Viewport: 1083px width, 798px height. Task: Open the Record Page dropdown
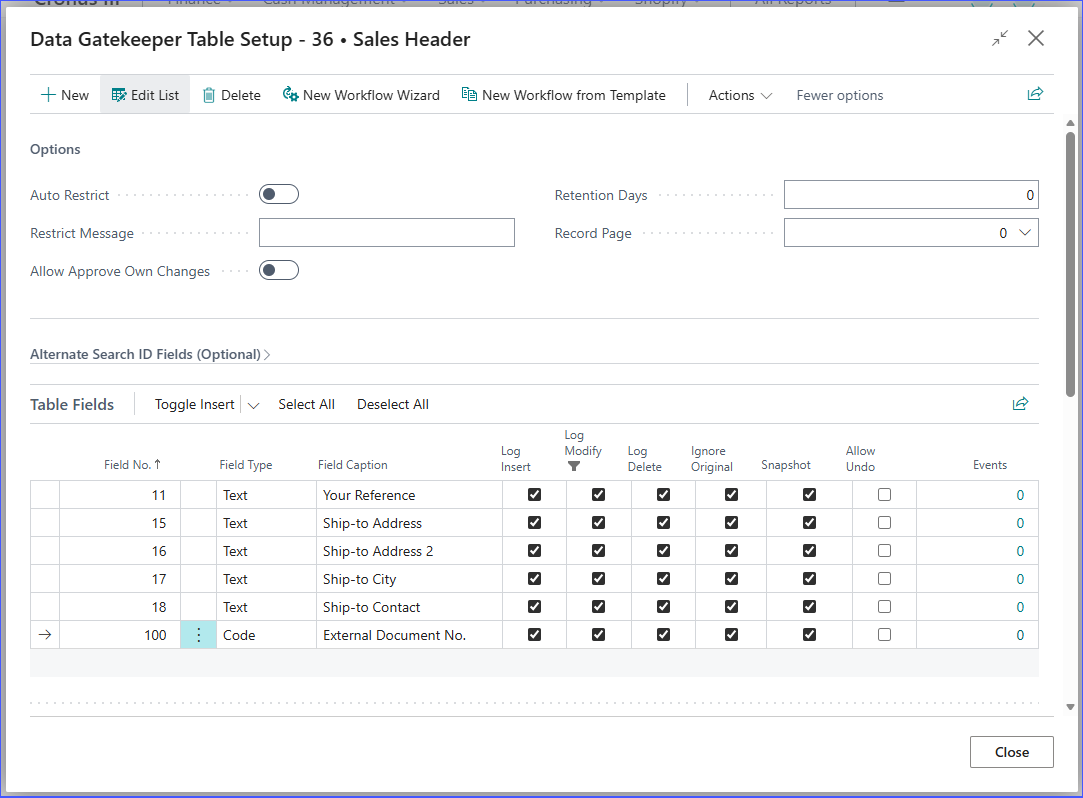(1024, 233)
